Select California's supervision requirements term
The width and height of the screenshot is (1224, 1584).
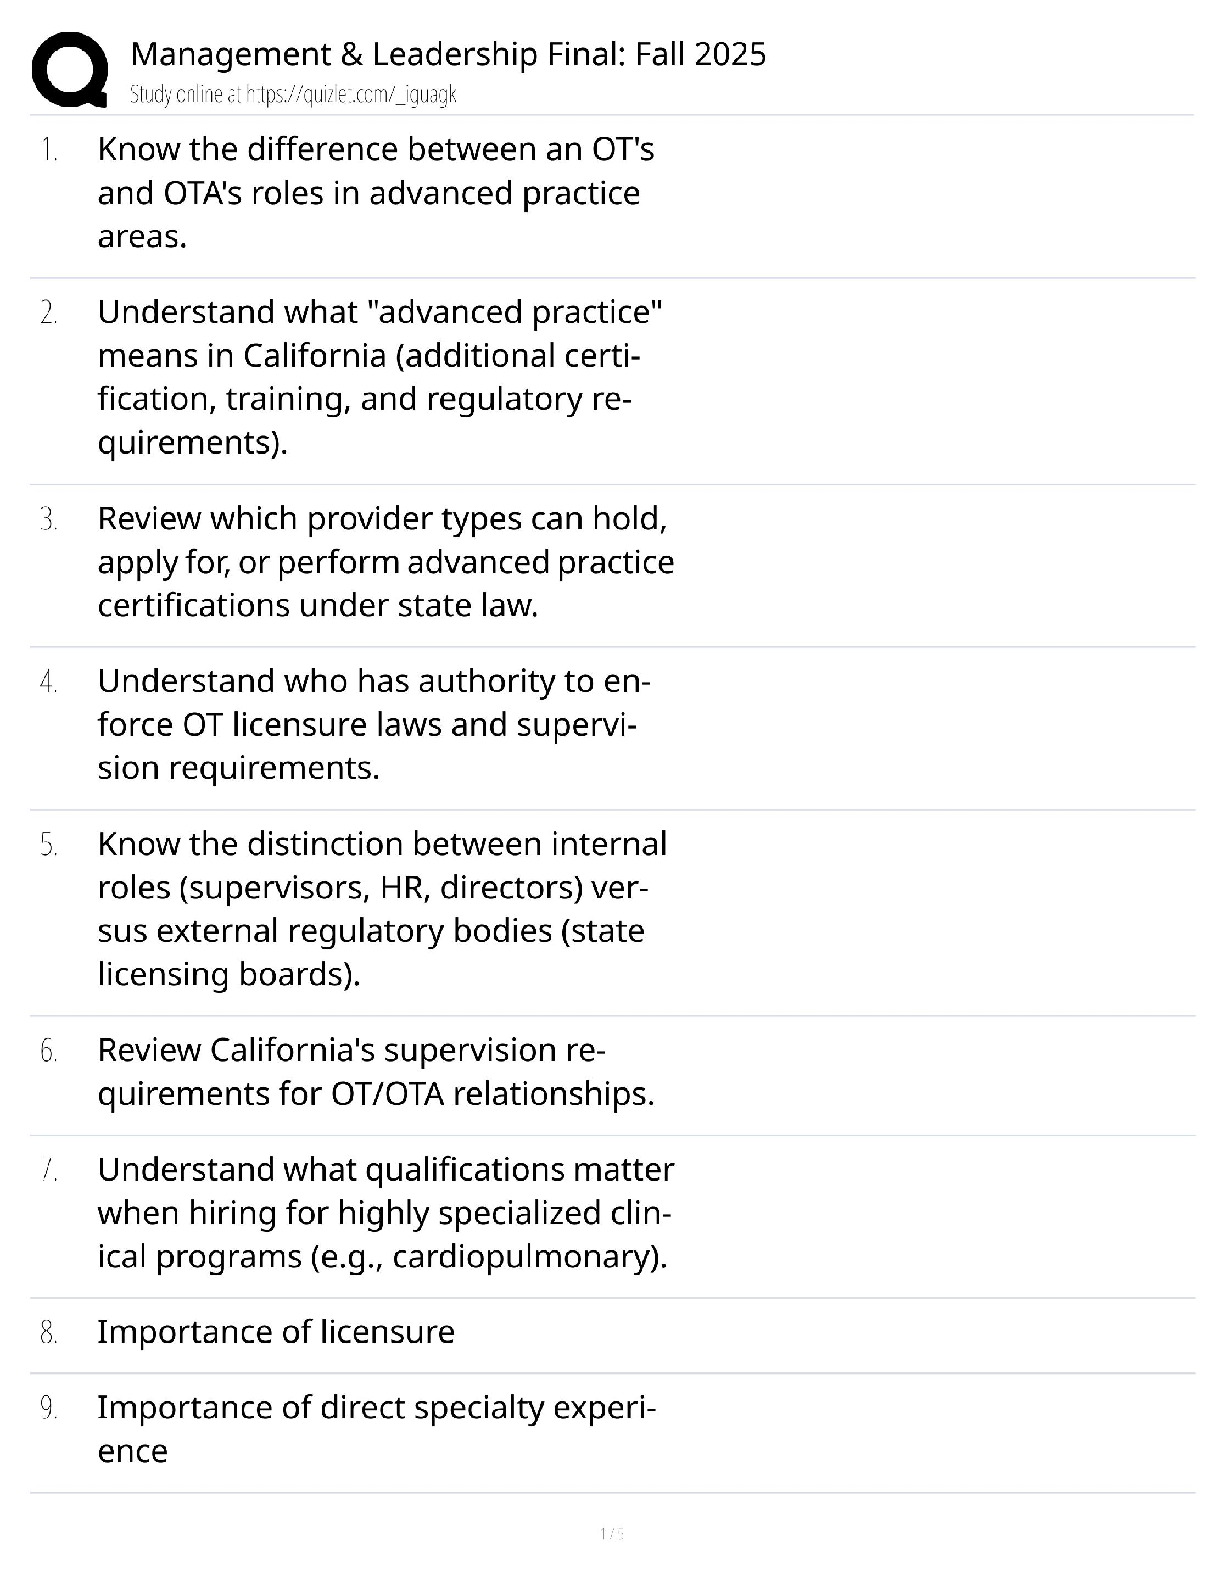point(375,1072)
